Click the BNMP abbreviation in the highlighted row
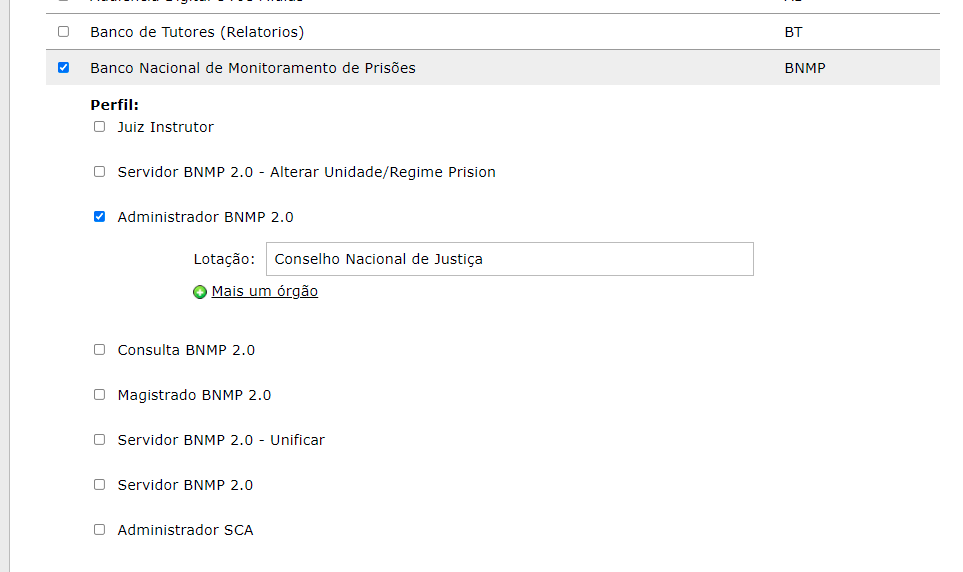 tap(805, 68)
